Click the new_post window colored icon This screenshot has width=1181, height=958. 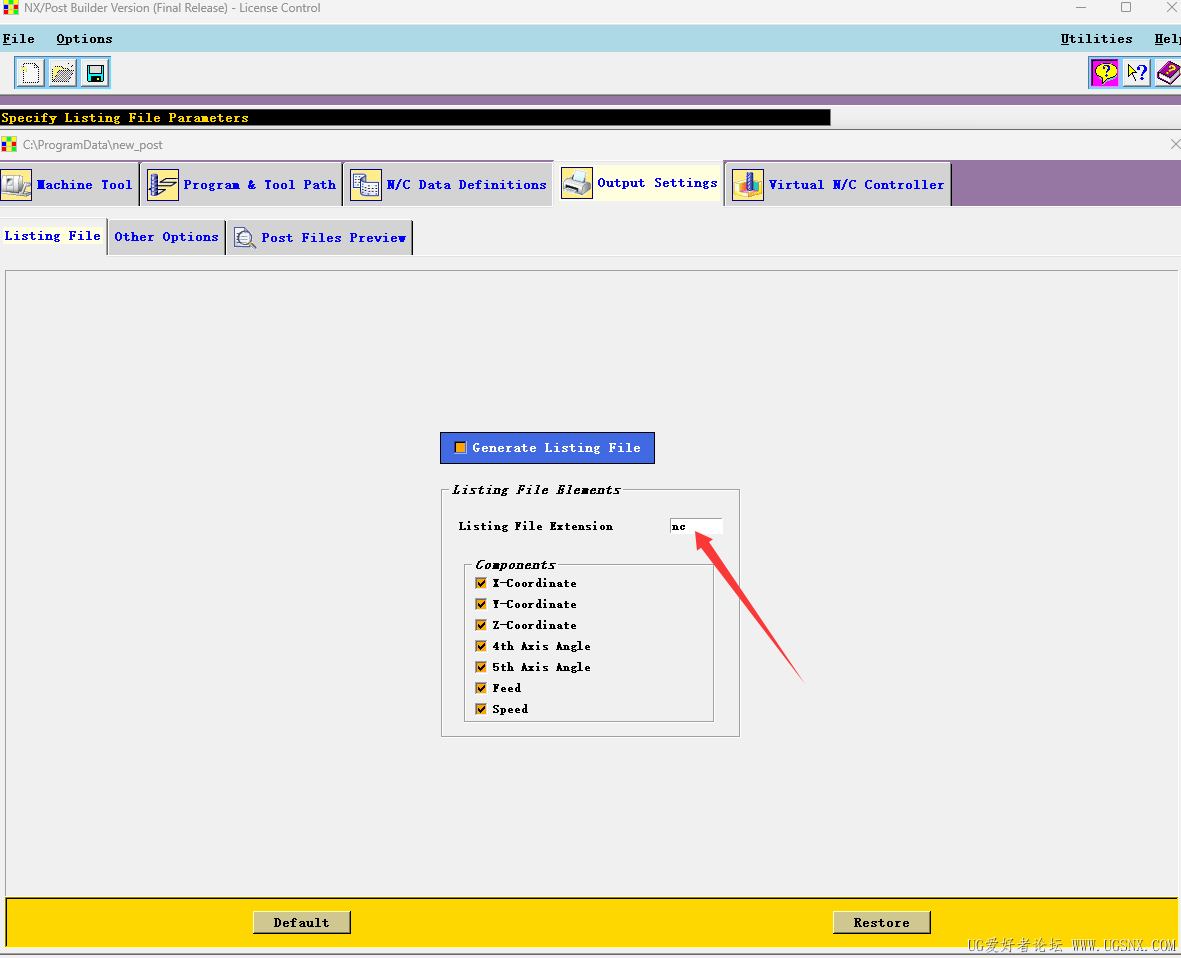(9, 144)
